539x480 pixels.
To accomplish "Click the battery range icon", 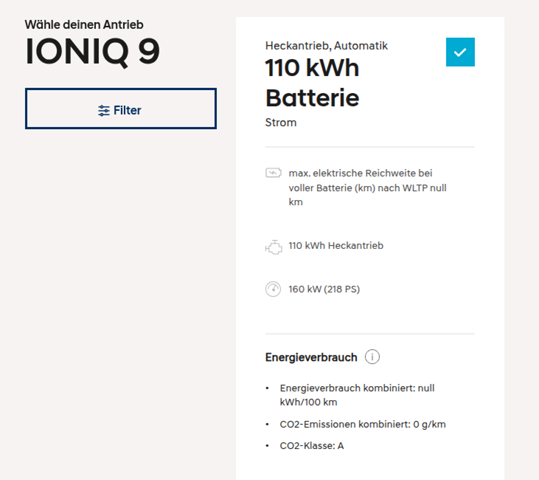I will point(273,173).
